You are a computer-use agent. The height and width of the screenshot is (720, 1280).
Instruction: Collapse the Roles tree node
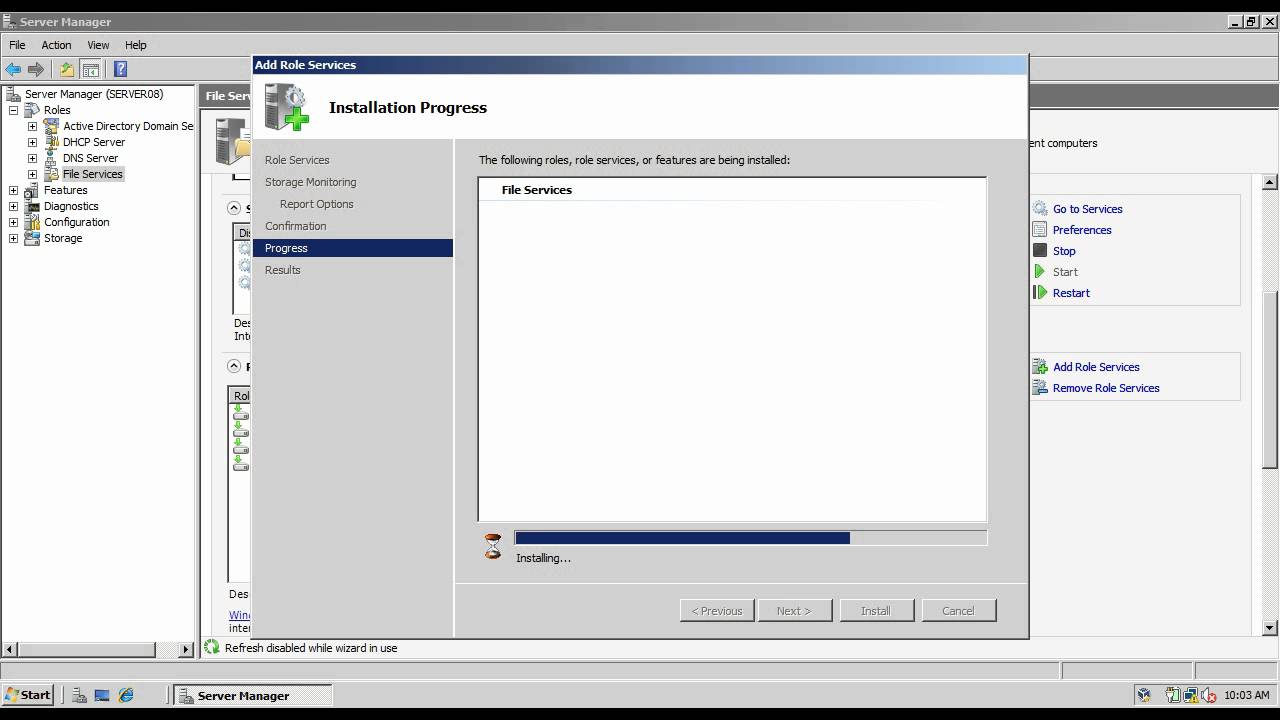tap(13, 110)
